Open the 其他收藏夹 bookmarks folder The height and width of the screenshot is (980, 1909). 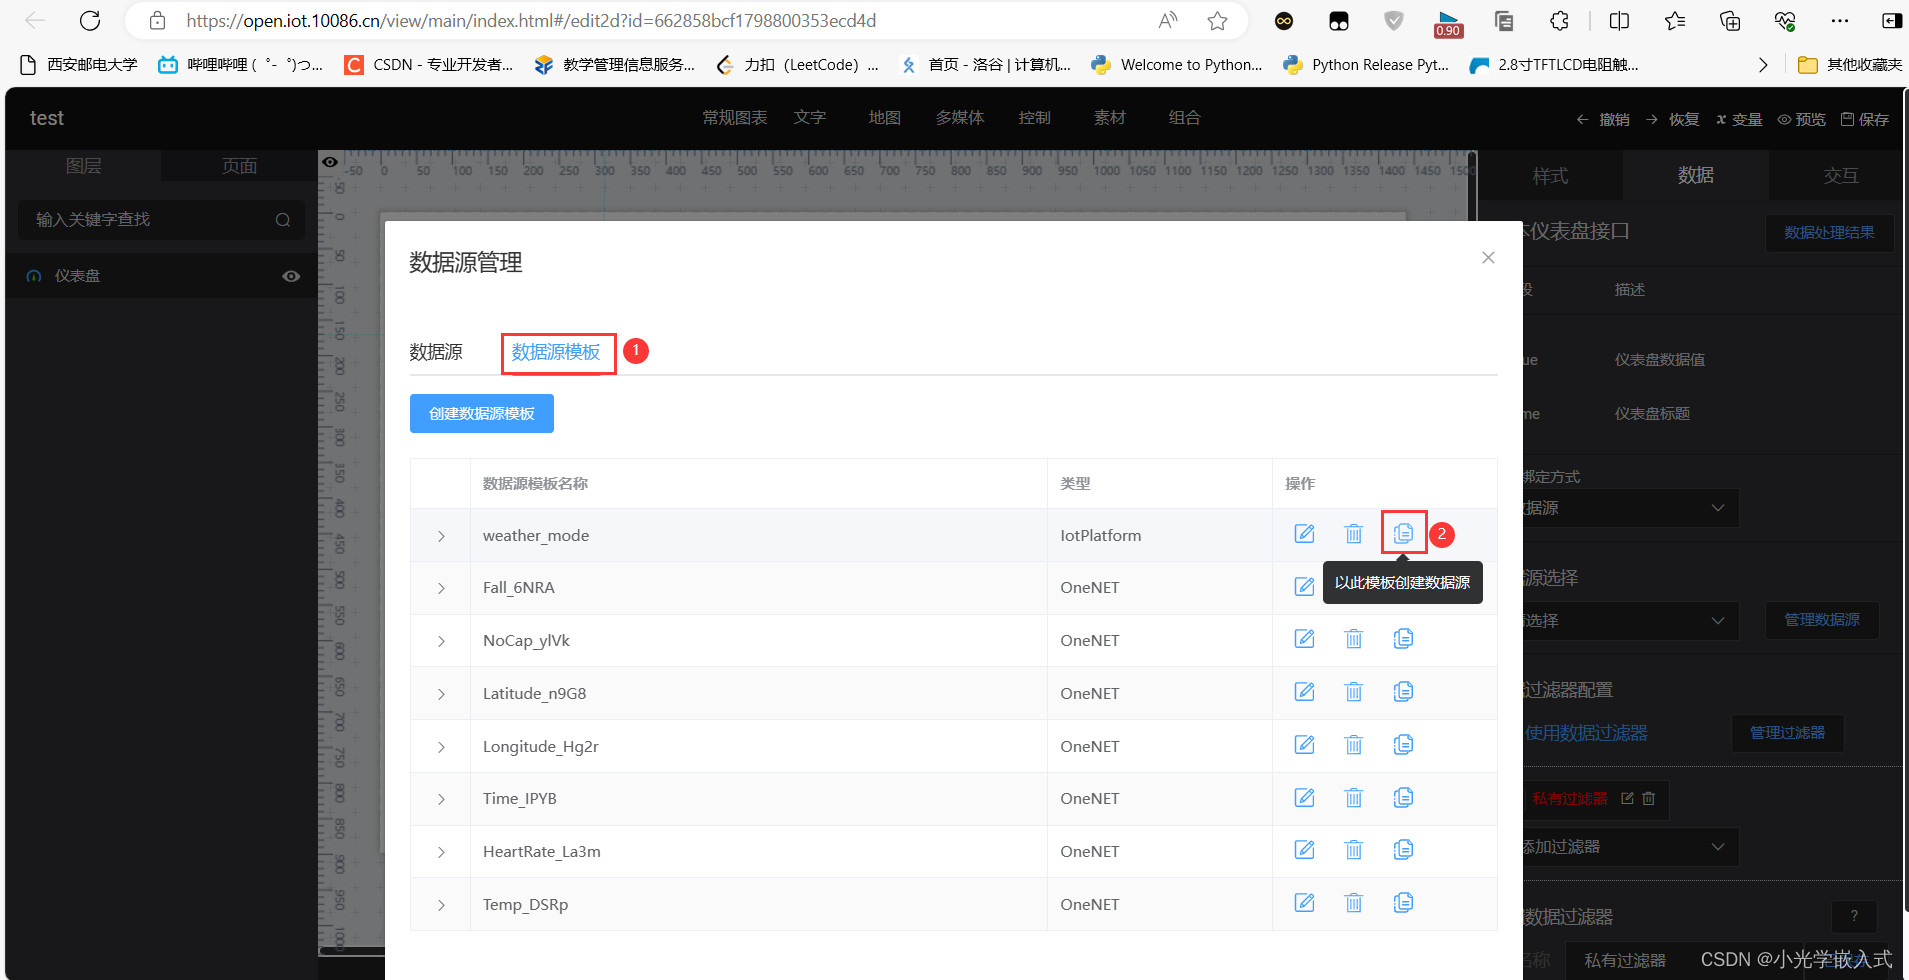(1850, 65)
